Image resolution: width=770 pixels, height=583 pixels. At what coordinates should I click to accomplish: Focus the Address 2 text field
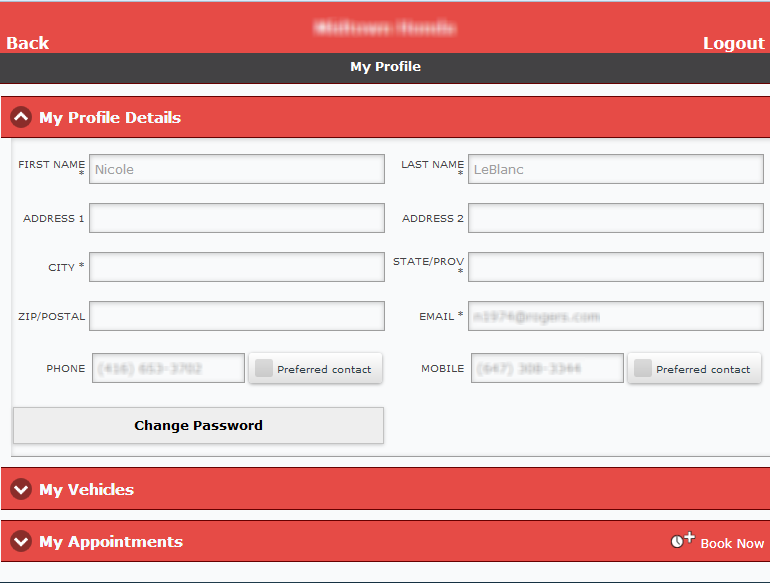(615, 218)
